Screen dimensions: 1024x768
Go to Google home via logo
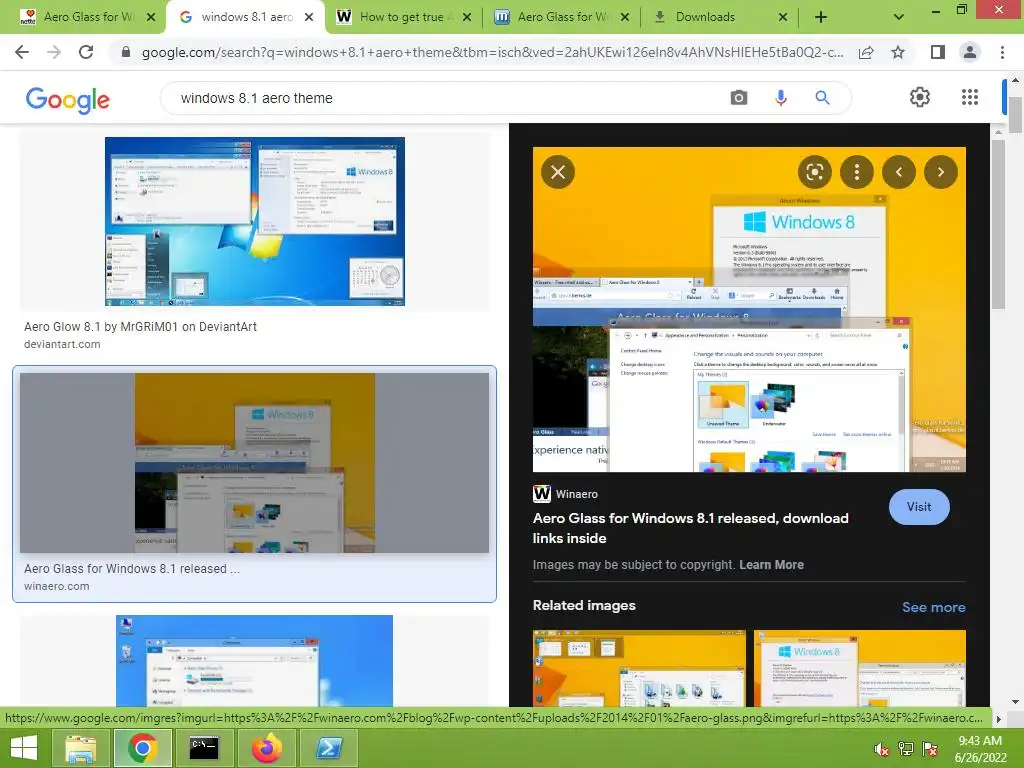coord(67,99)
